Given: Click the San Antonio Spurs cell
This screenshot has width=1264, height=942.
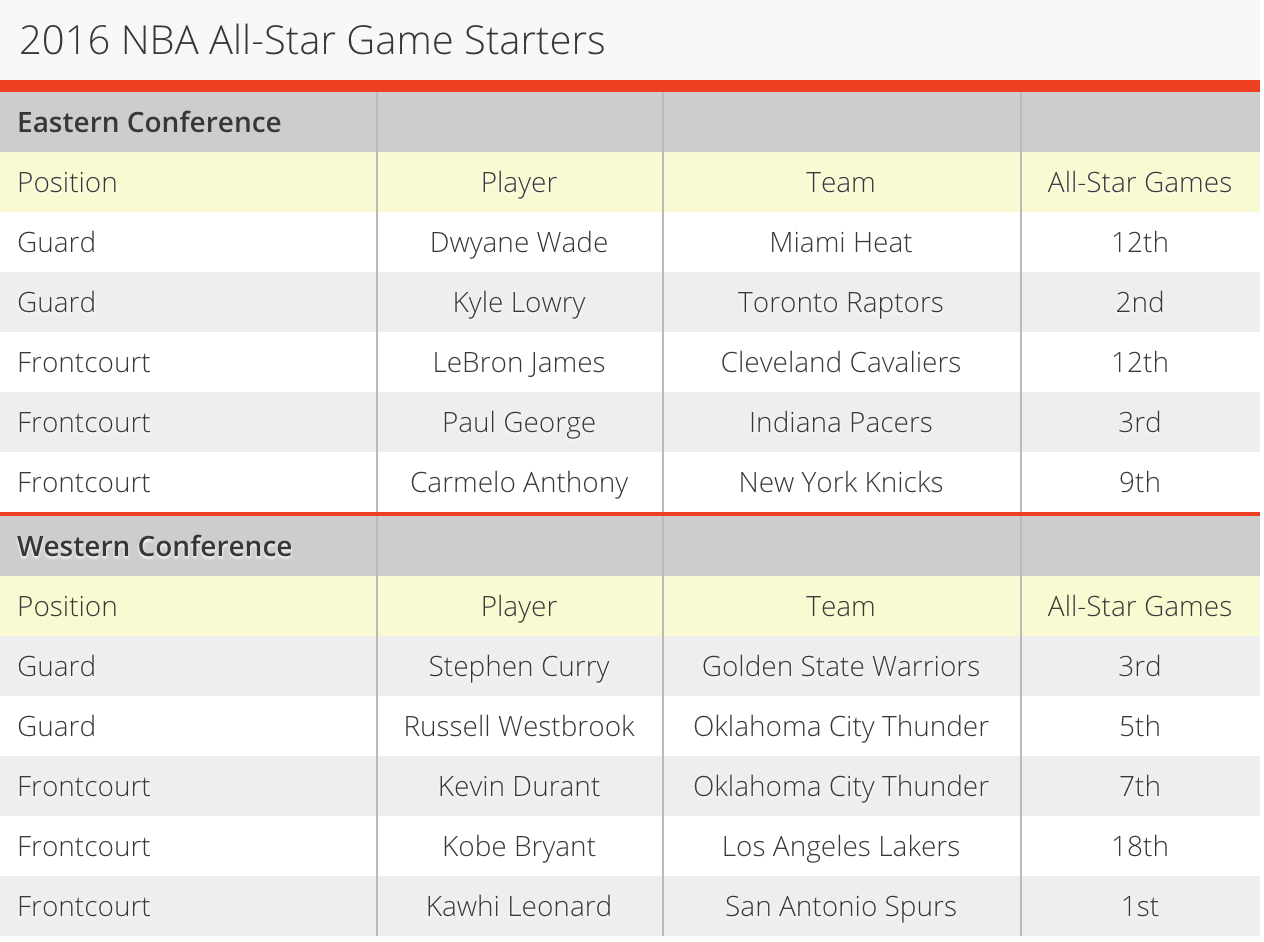Looking at the screenshot, I should click(841, 907).
